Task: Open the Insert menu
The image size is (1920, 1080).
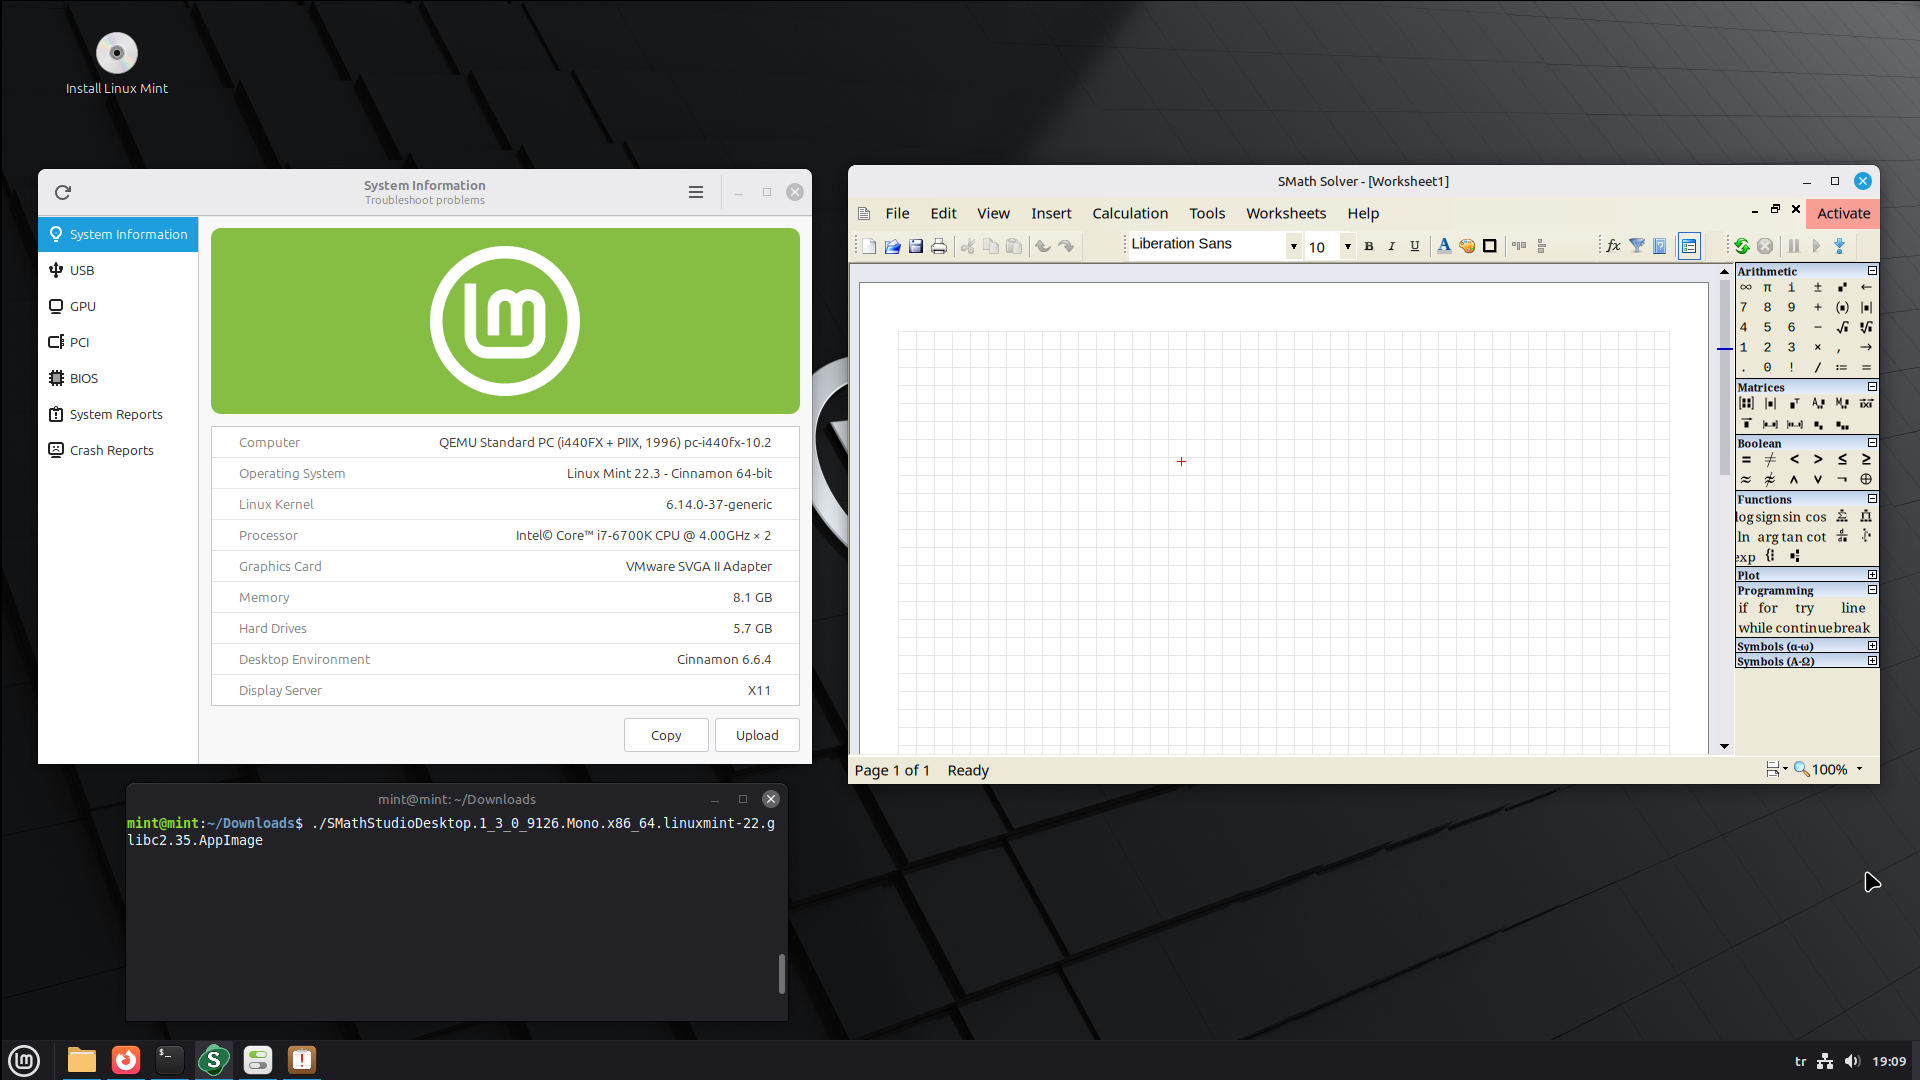Action: pos(1050,213)
